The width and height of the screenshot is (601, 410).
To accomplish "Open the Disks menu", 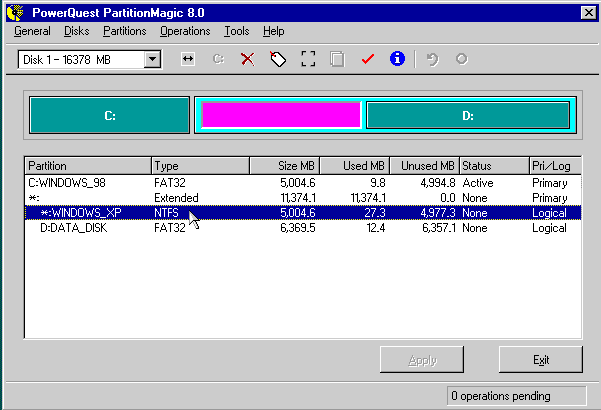I will click(77, 31).
